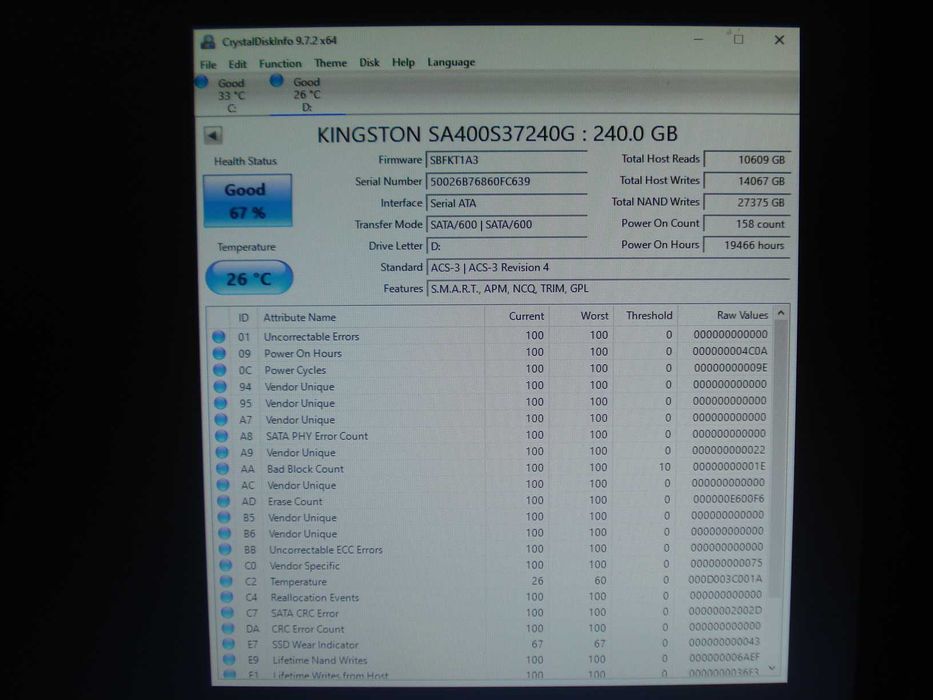Click Total Host Writes value 14067 GB

(x=747, y=181)
